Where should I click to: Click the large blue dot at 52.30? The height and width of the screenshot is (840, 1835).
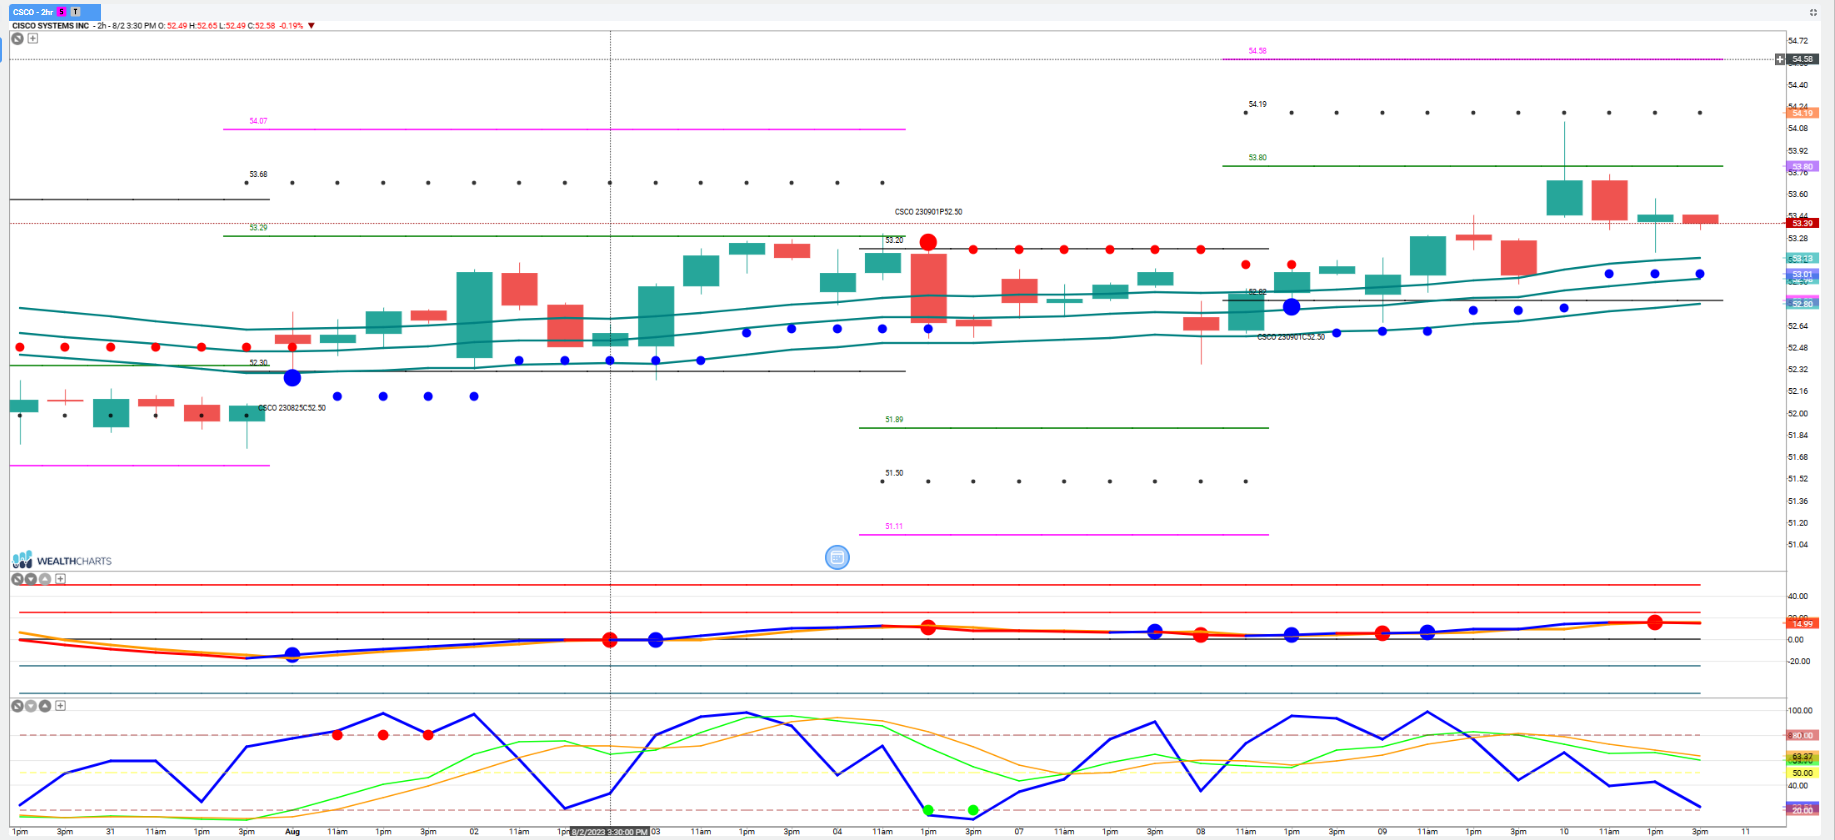[x=292, y=377]
